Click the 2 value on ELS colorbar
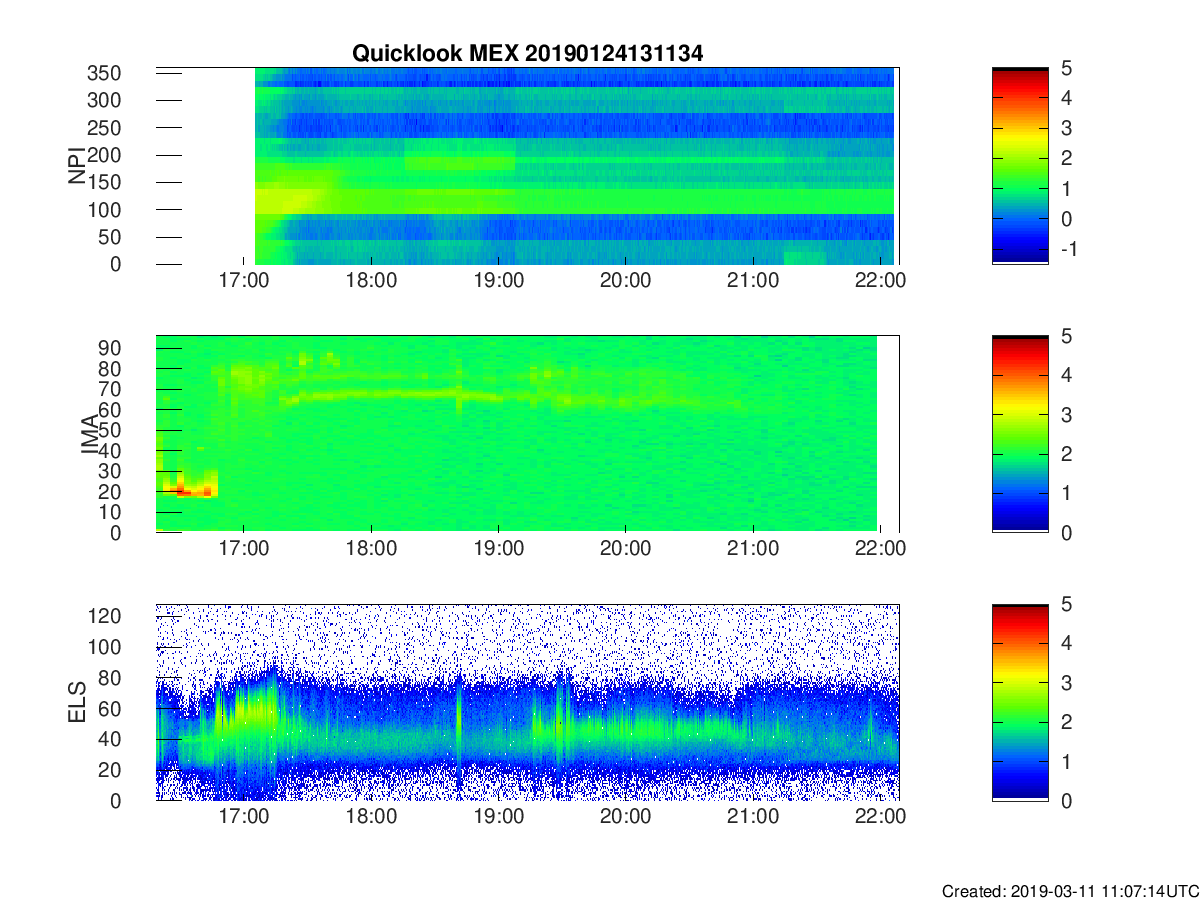 point(1066,722)
